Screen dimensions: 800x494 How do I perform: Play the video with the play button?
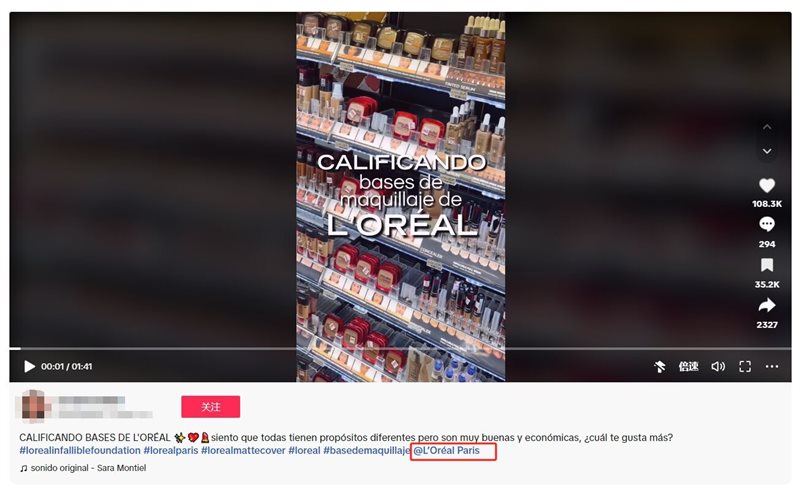30,366
